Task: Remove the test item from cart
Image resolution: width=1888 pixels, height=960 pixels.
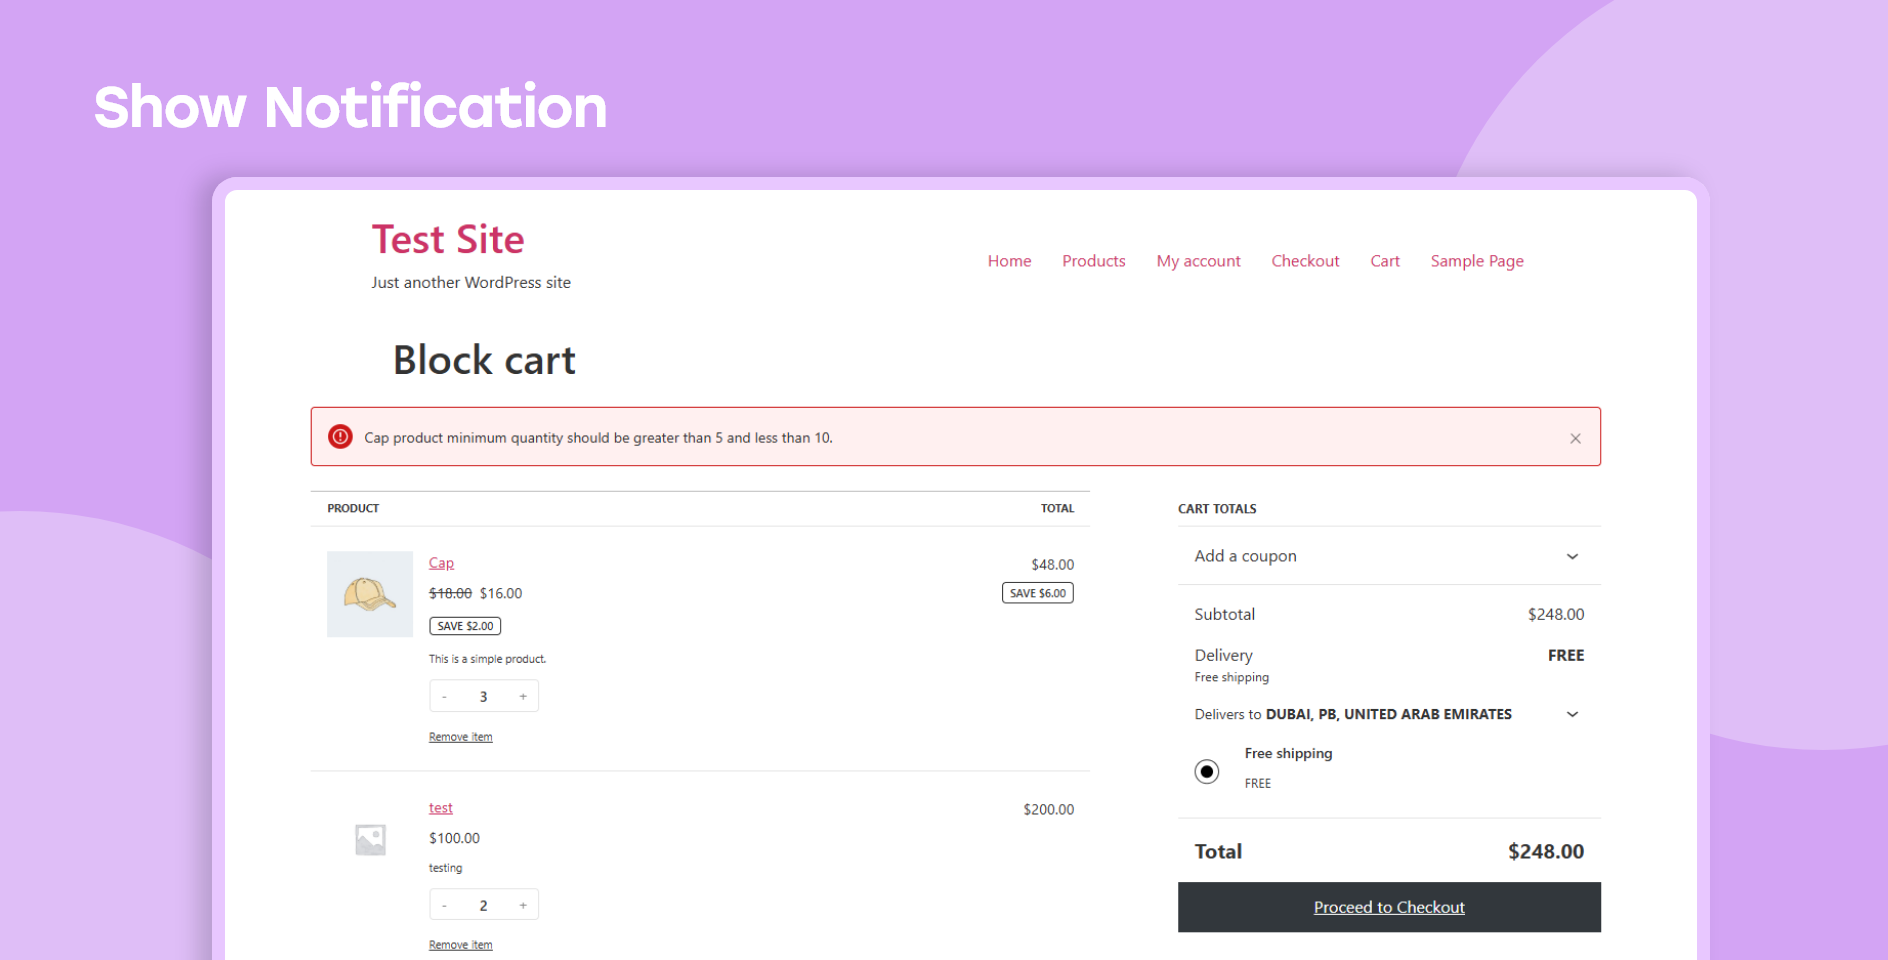Action: [460, 944]
